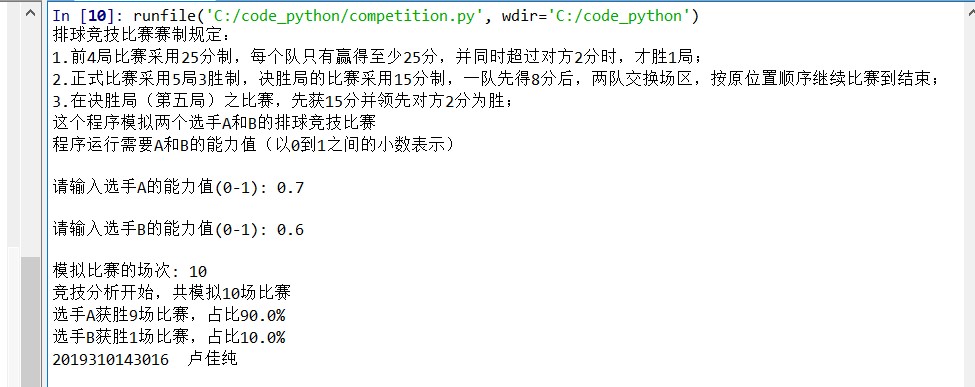
Task: Click the 0.7 value entered for 选手A
Action: (x=290, y=187)
